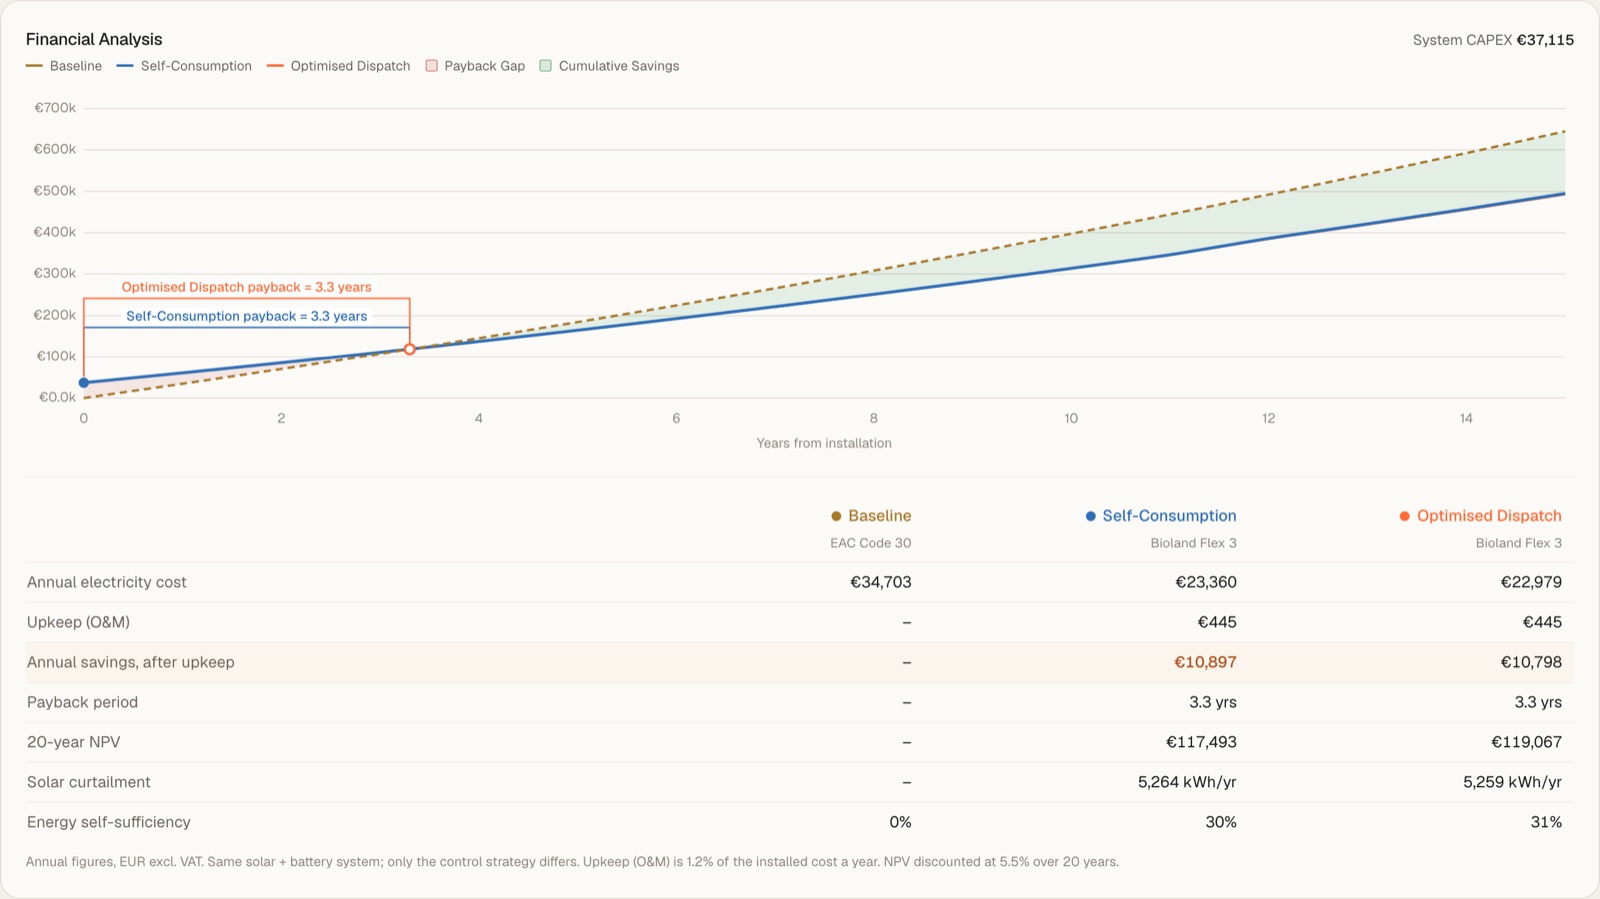Click the x-axis tick label 8
Viewport: 1600px width, 899px height.
tap(873, 418)
